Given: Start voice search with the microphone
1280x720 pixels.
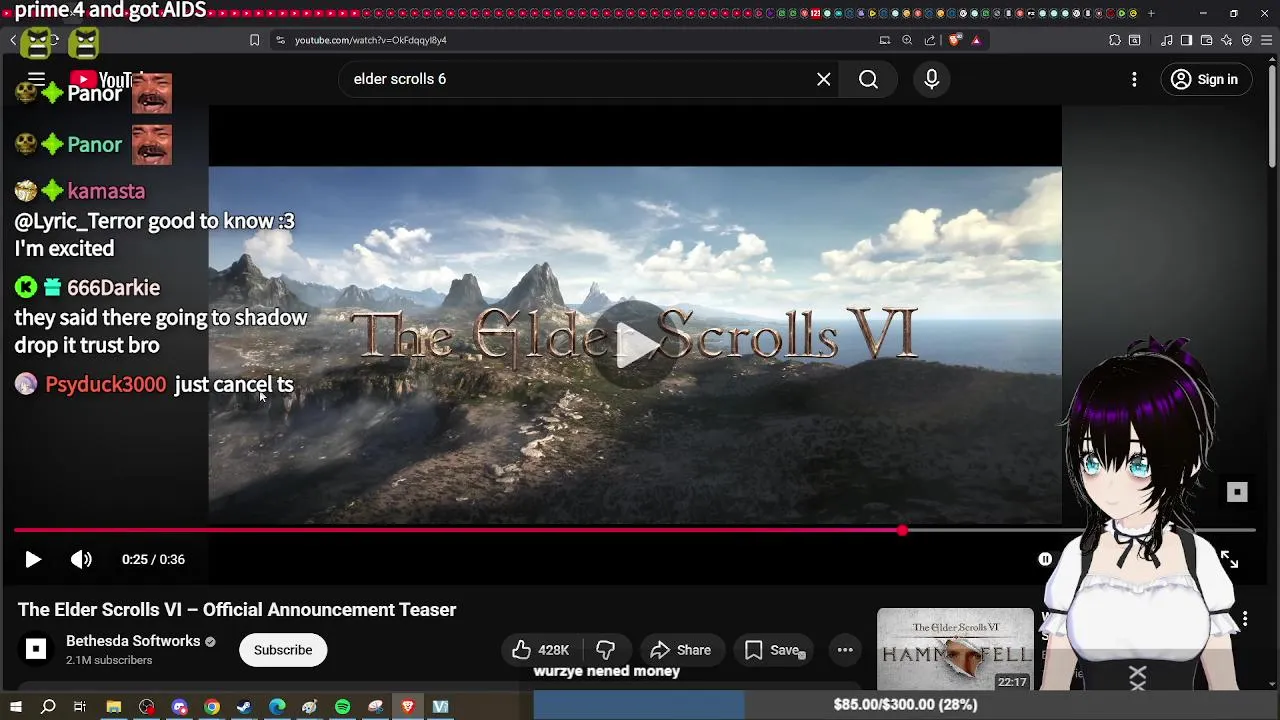Looking at the screenshot, I should 931,79.
